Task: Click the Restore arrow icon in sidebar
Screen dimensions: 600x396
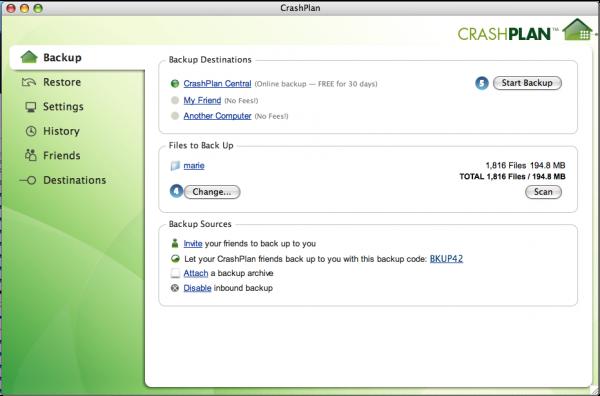Action: [29, 82]
